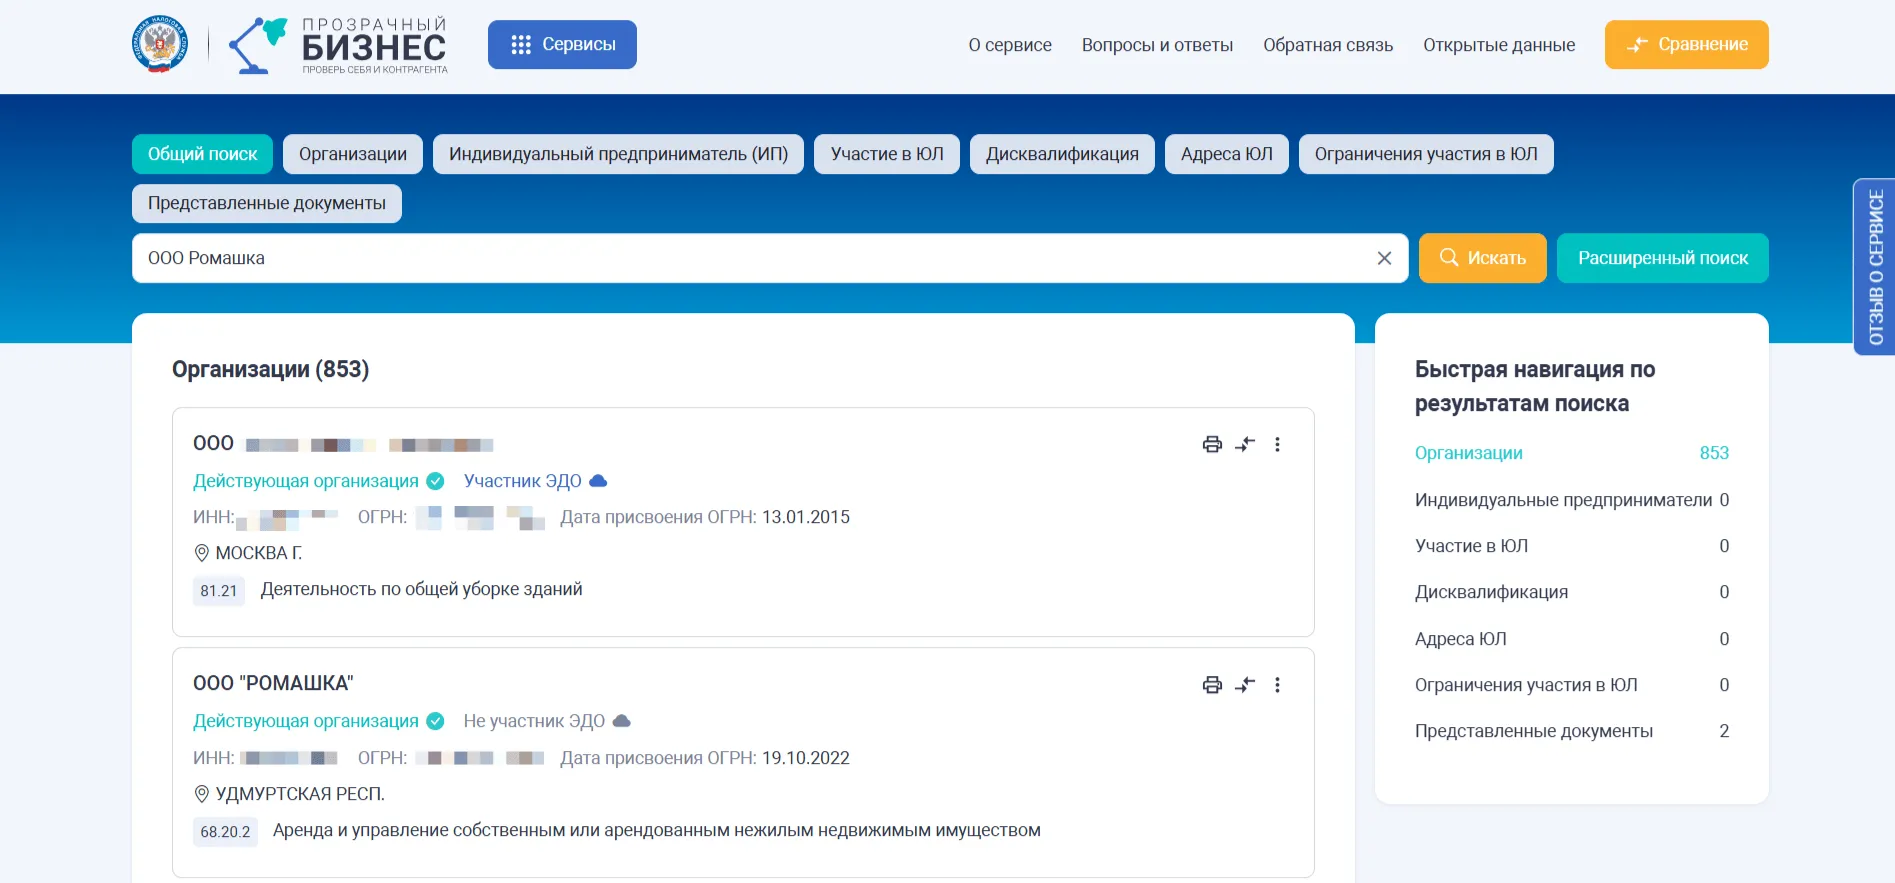Open three-dot menu for ООО "РОМАШКА"
1895x883 pixels.
(1277, 685)
